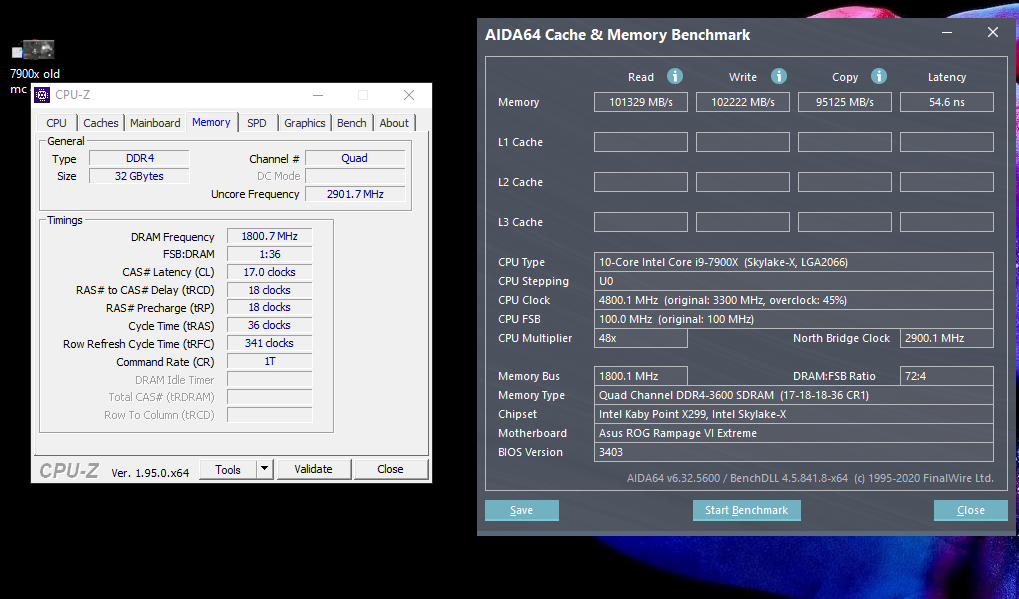The height and width of the screenshot is (599, 1019).
Task: Click the CPU-Z window title text
Action: (73, 95)
